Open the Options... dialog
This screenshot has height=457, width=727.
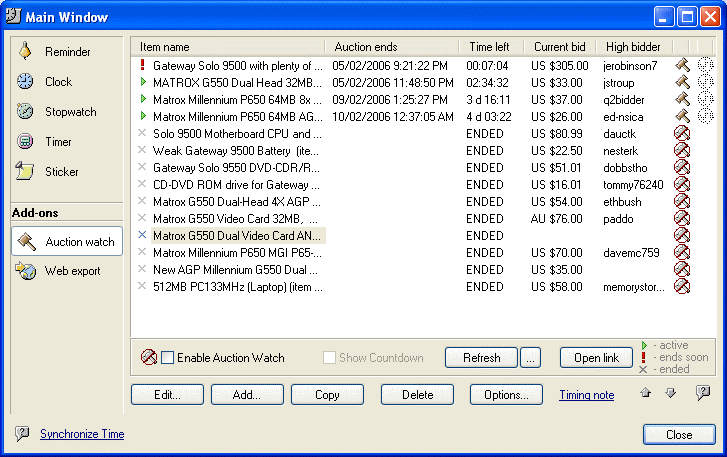(x=506, y=394)
